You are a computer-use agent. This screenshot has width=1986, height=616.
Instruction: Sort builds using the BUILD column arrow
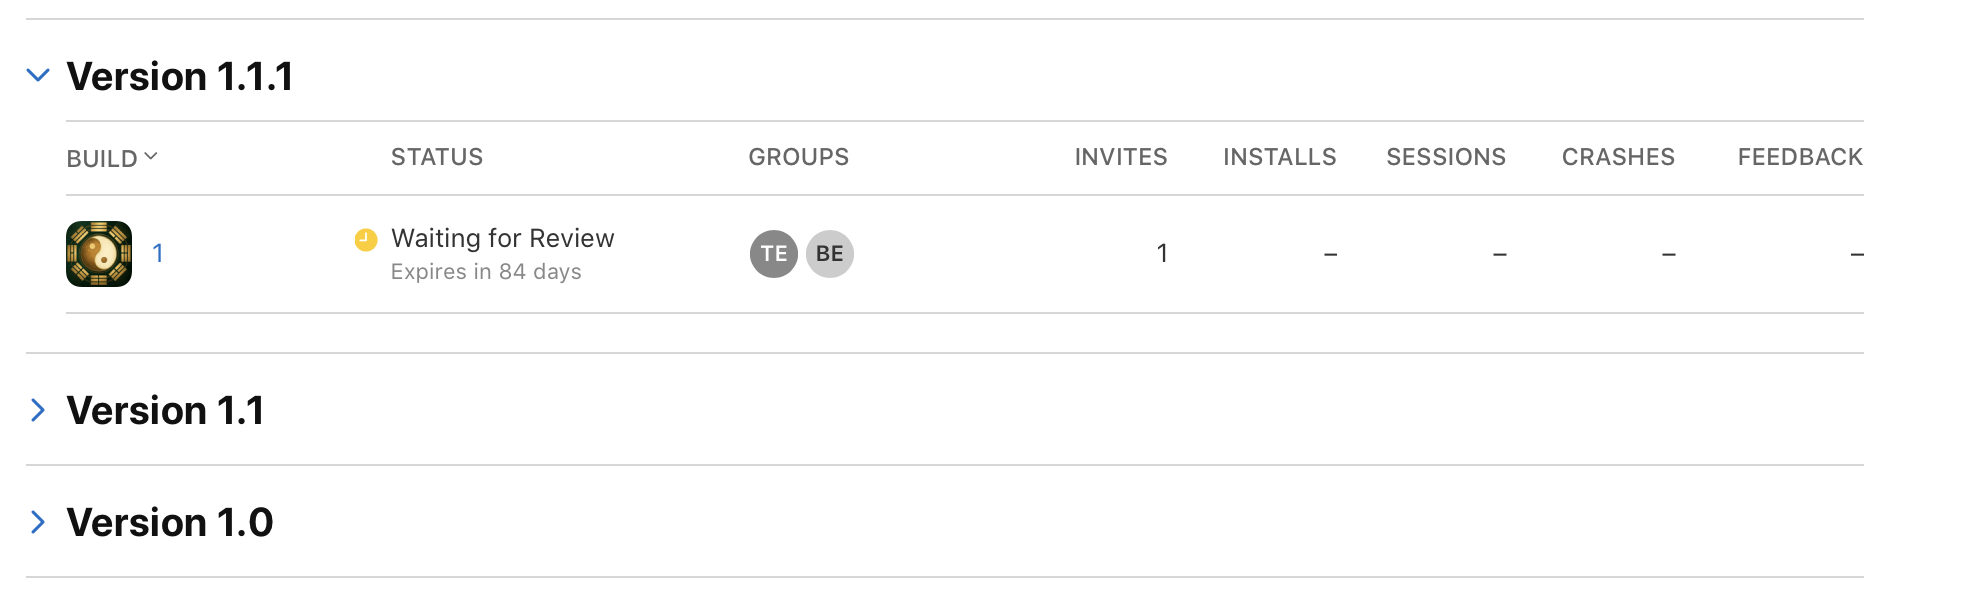[x=151, y=156]
